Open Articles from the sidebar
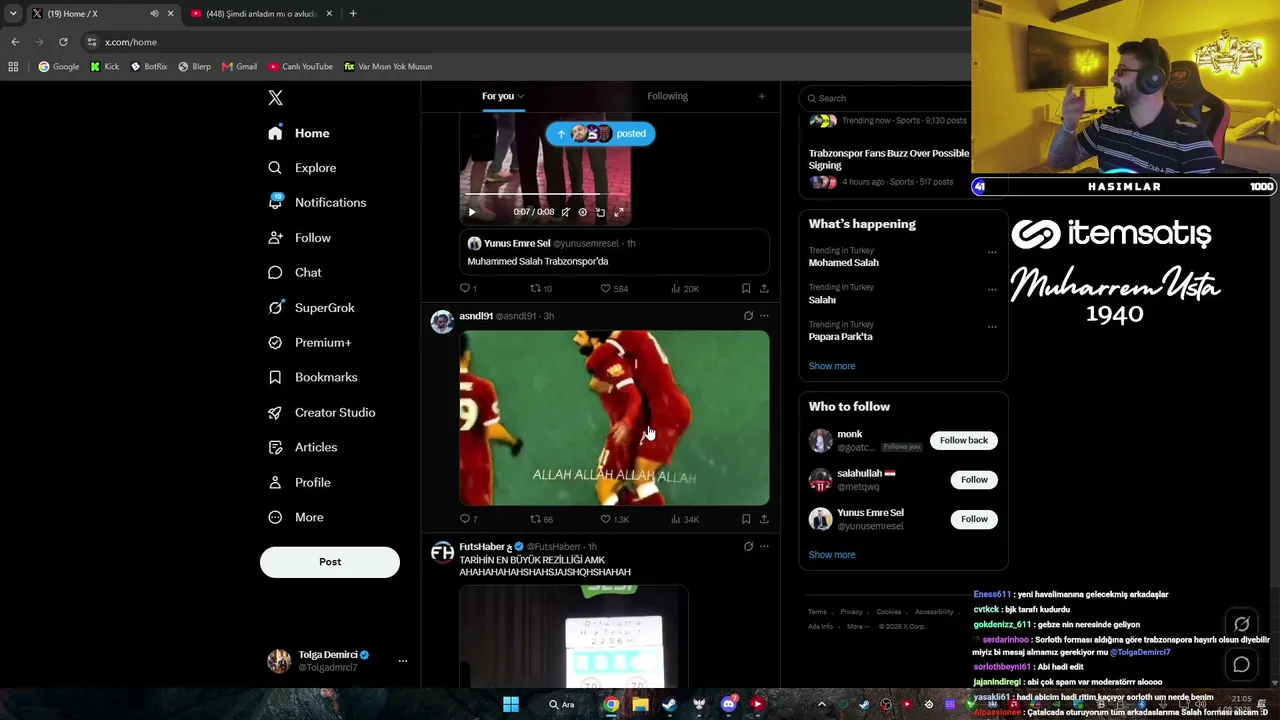This screenshot has height=720, width=1280. coord(302,447)
